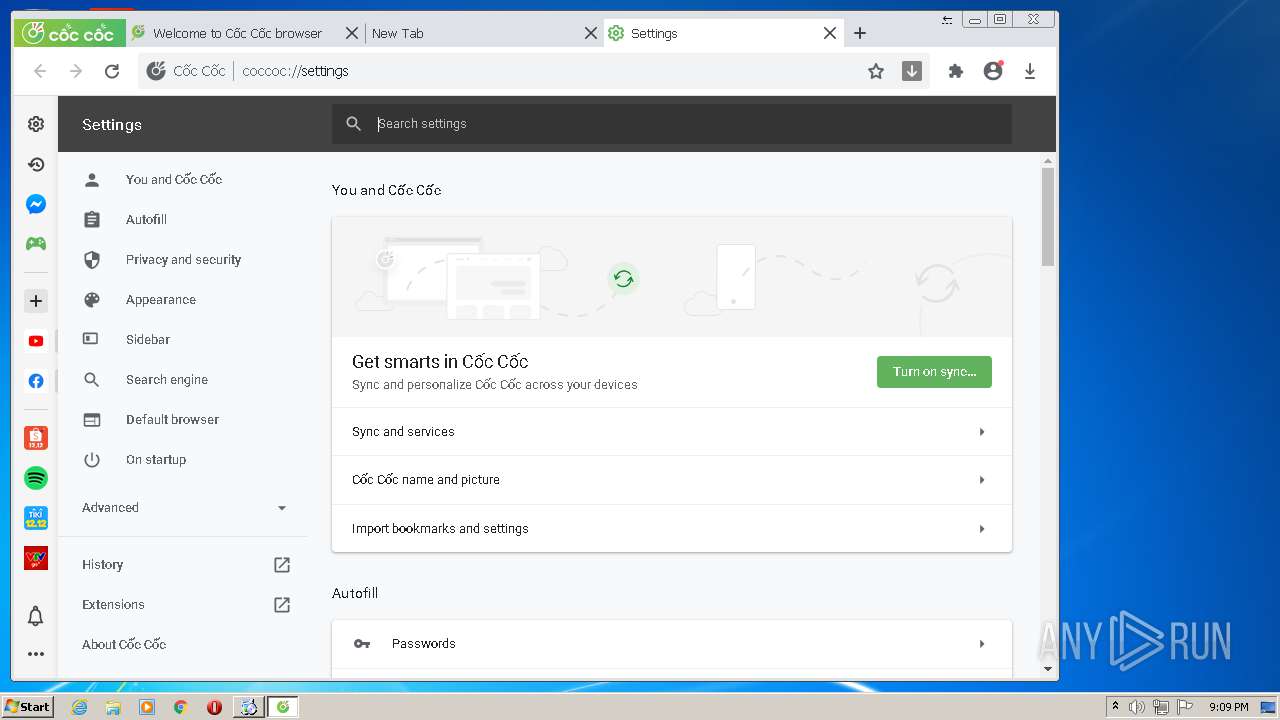Click the volume icon in system tray
Screen dimensions: 1280x720
tap(1137, 707)
